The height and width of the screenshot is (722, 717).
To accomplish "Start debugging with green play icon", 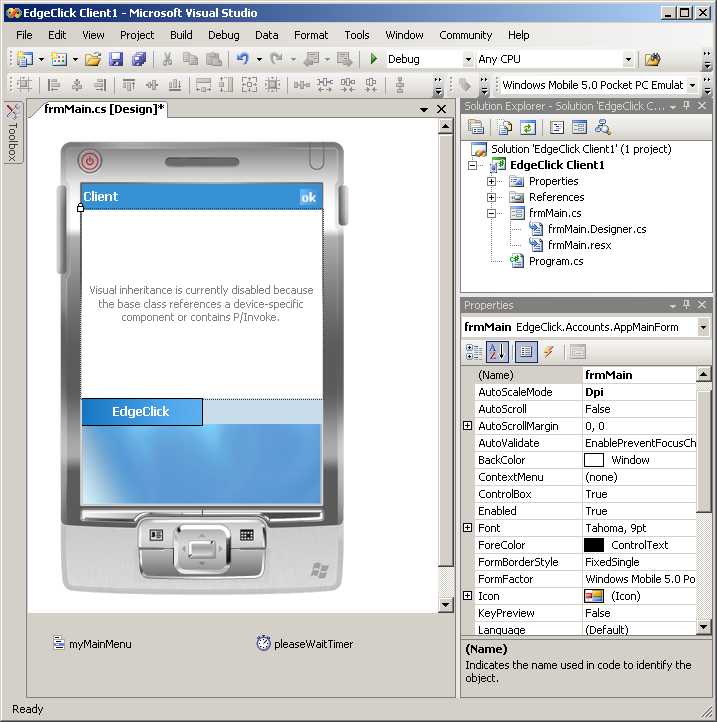I will click(x=374, y=59).
